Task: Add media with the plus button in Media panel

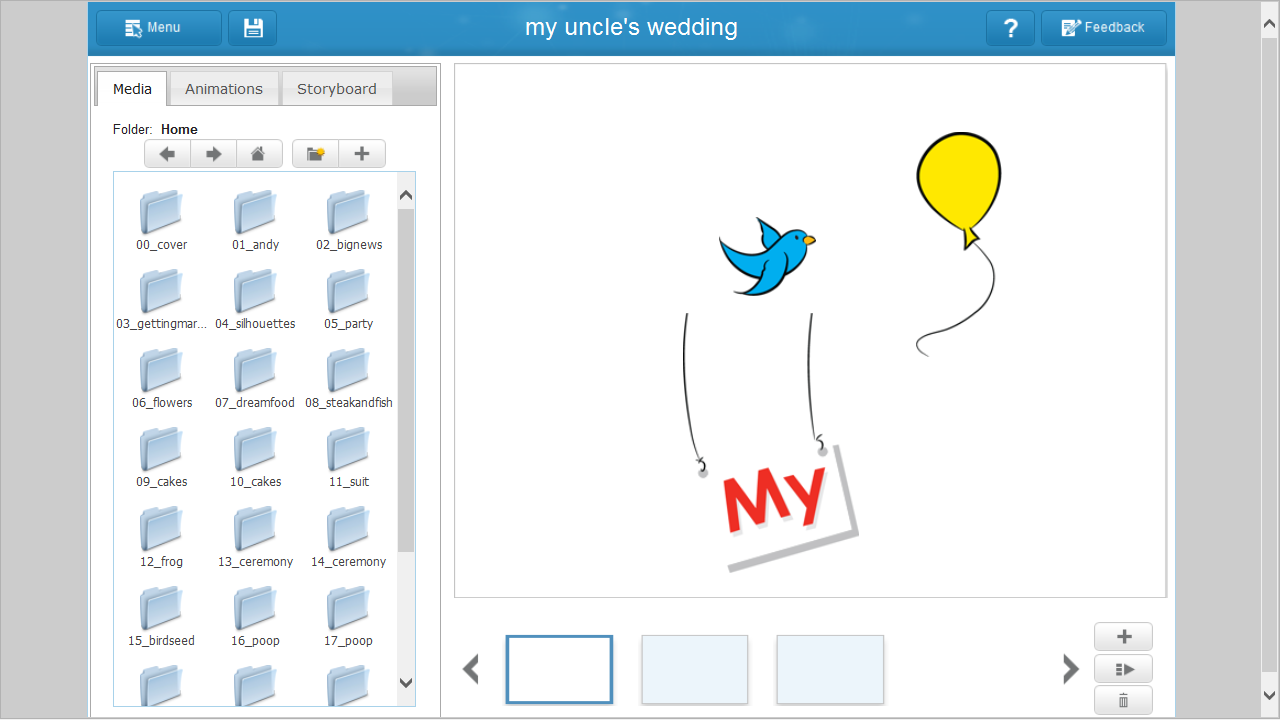Action: pos(362,154)
